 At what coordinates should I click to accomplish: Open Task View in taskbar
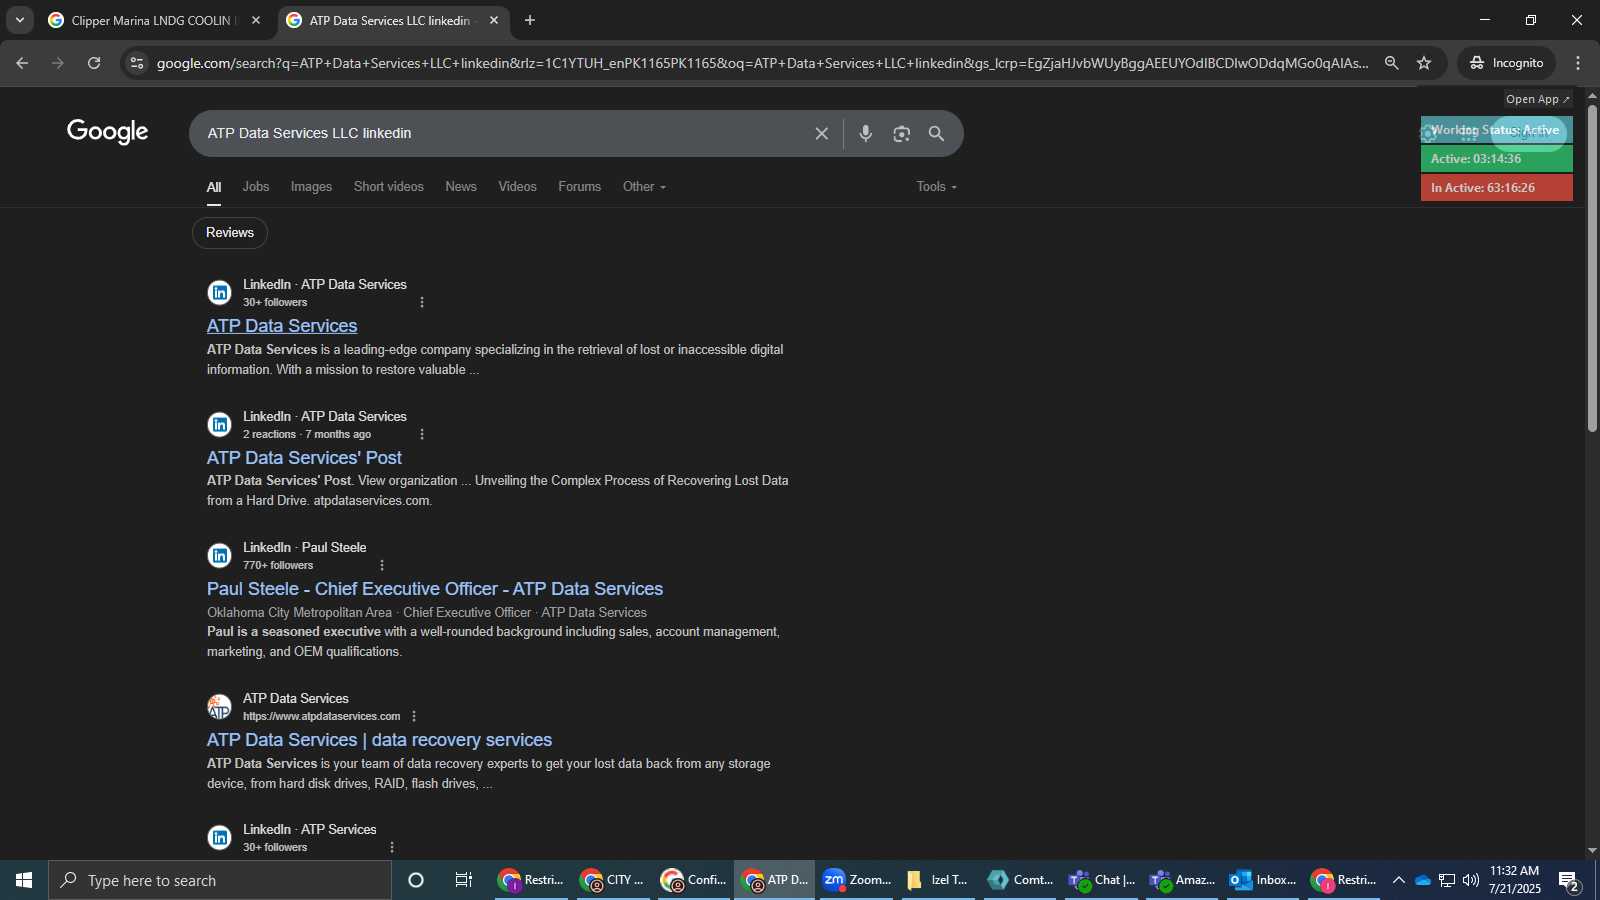tap(463, 880)
